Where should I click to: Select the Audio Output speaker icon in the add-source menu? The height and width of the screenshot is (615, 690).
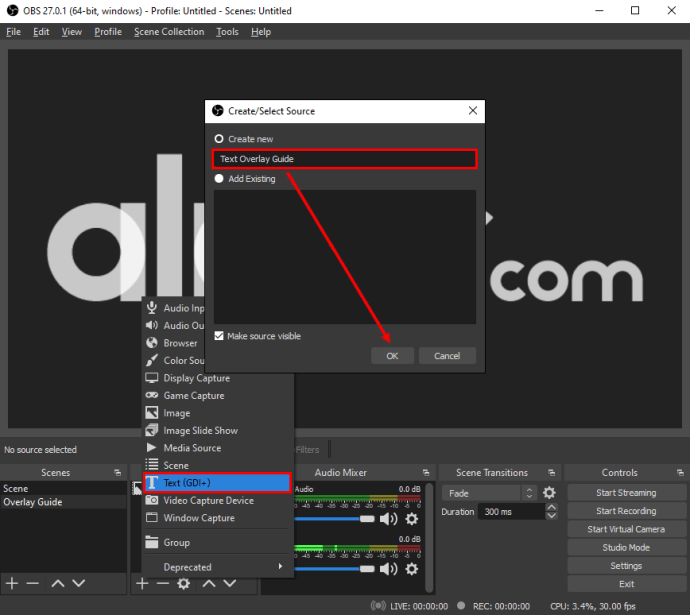click(152, 326)
